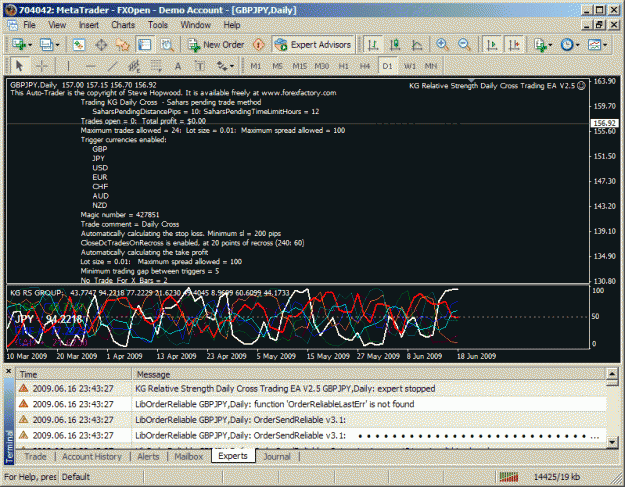Select the Text tool (A)
Screen dimensions: 625x487
click(178, 66)
